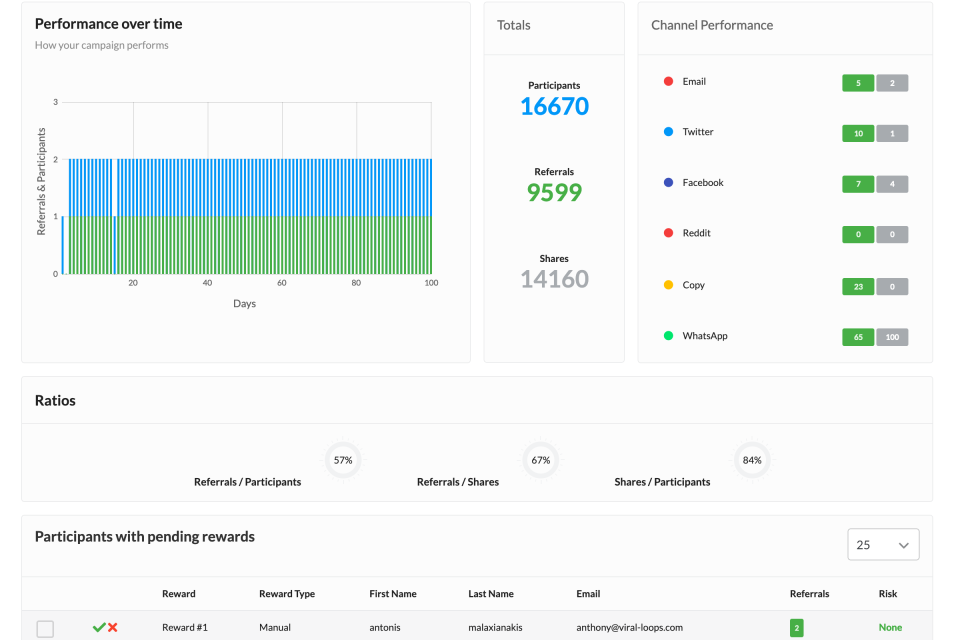Click the dark blue dot beside Facebook

[668, 183]
